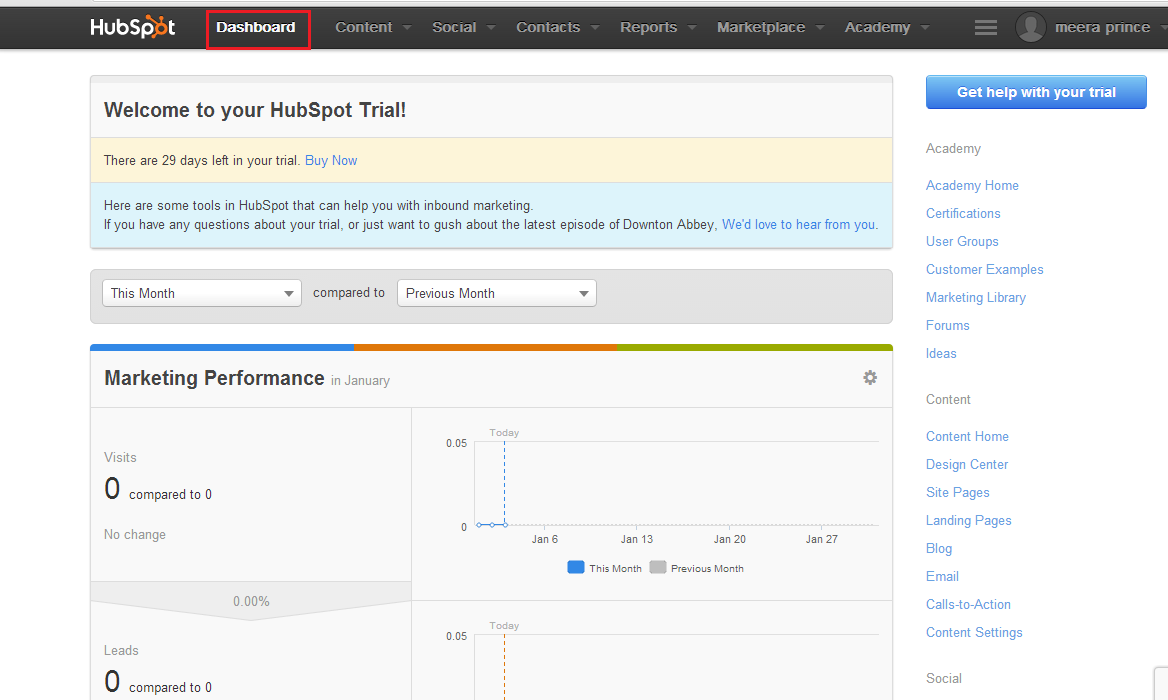The image size is (1168, 700).
Task: Open Certifications link
Action: pos(963,214)
